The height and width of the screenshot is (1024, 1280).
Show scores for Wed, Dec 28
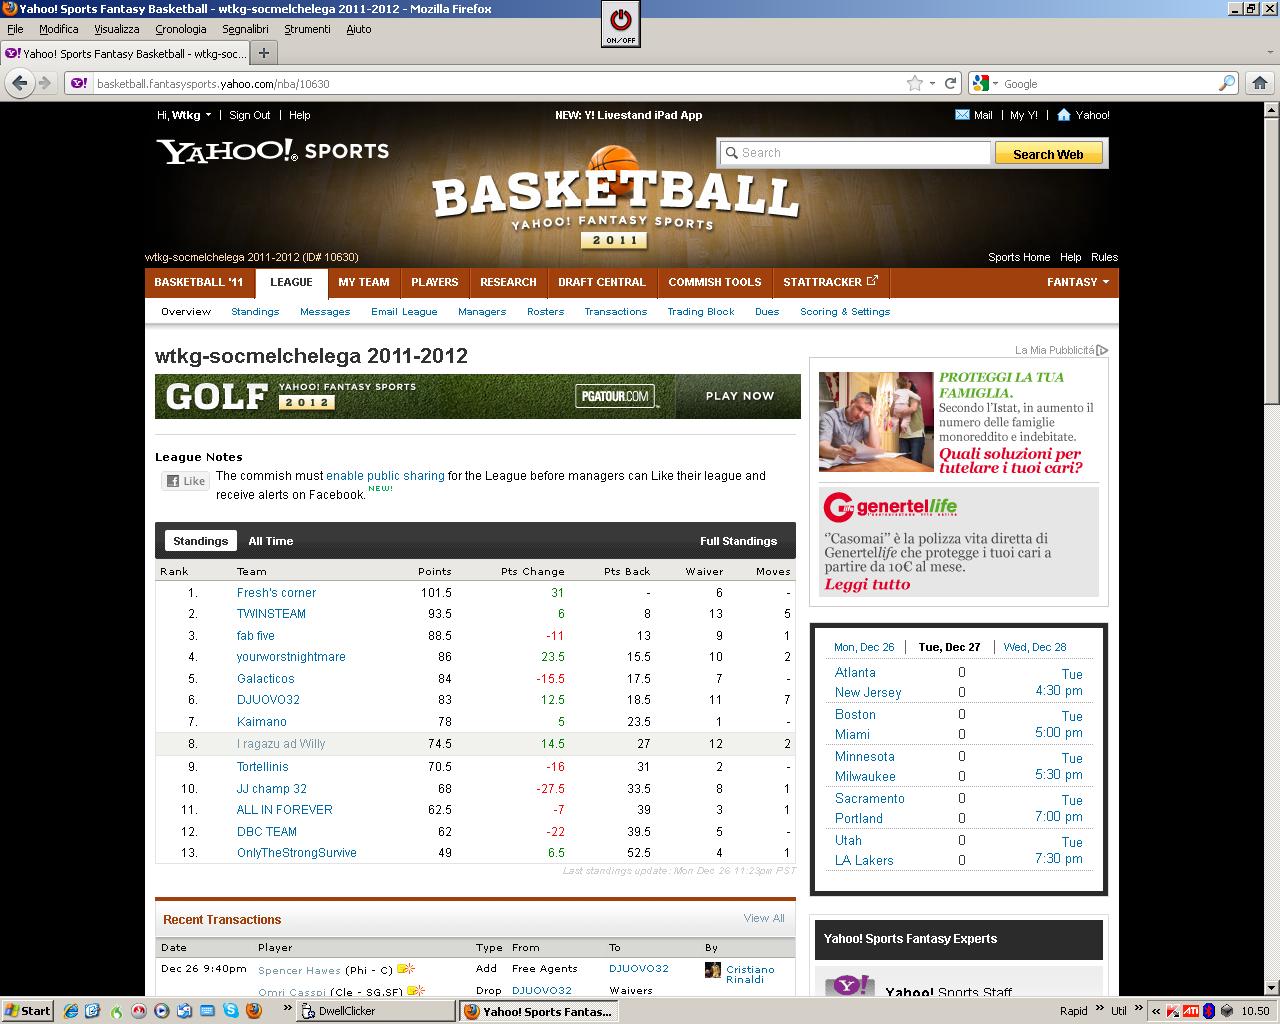coord(1035,647)
